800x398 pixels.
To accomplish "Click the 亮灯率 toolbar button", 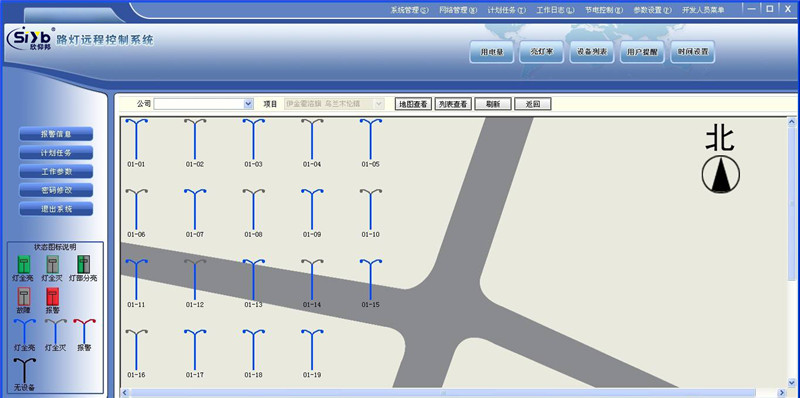I will coord(541,52).
